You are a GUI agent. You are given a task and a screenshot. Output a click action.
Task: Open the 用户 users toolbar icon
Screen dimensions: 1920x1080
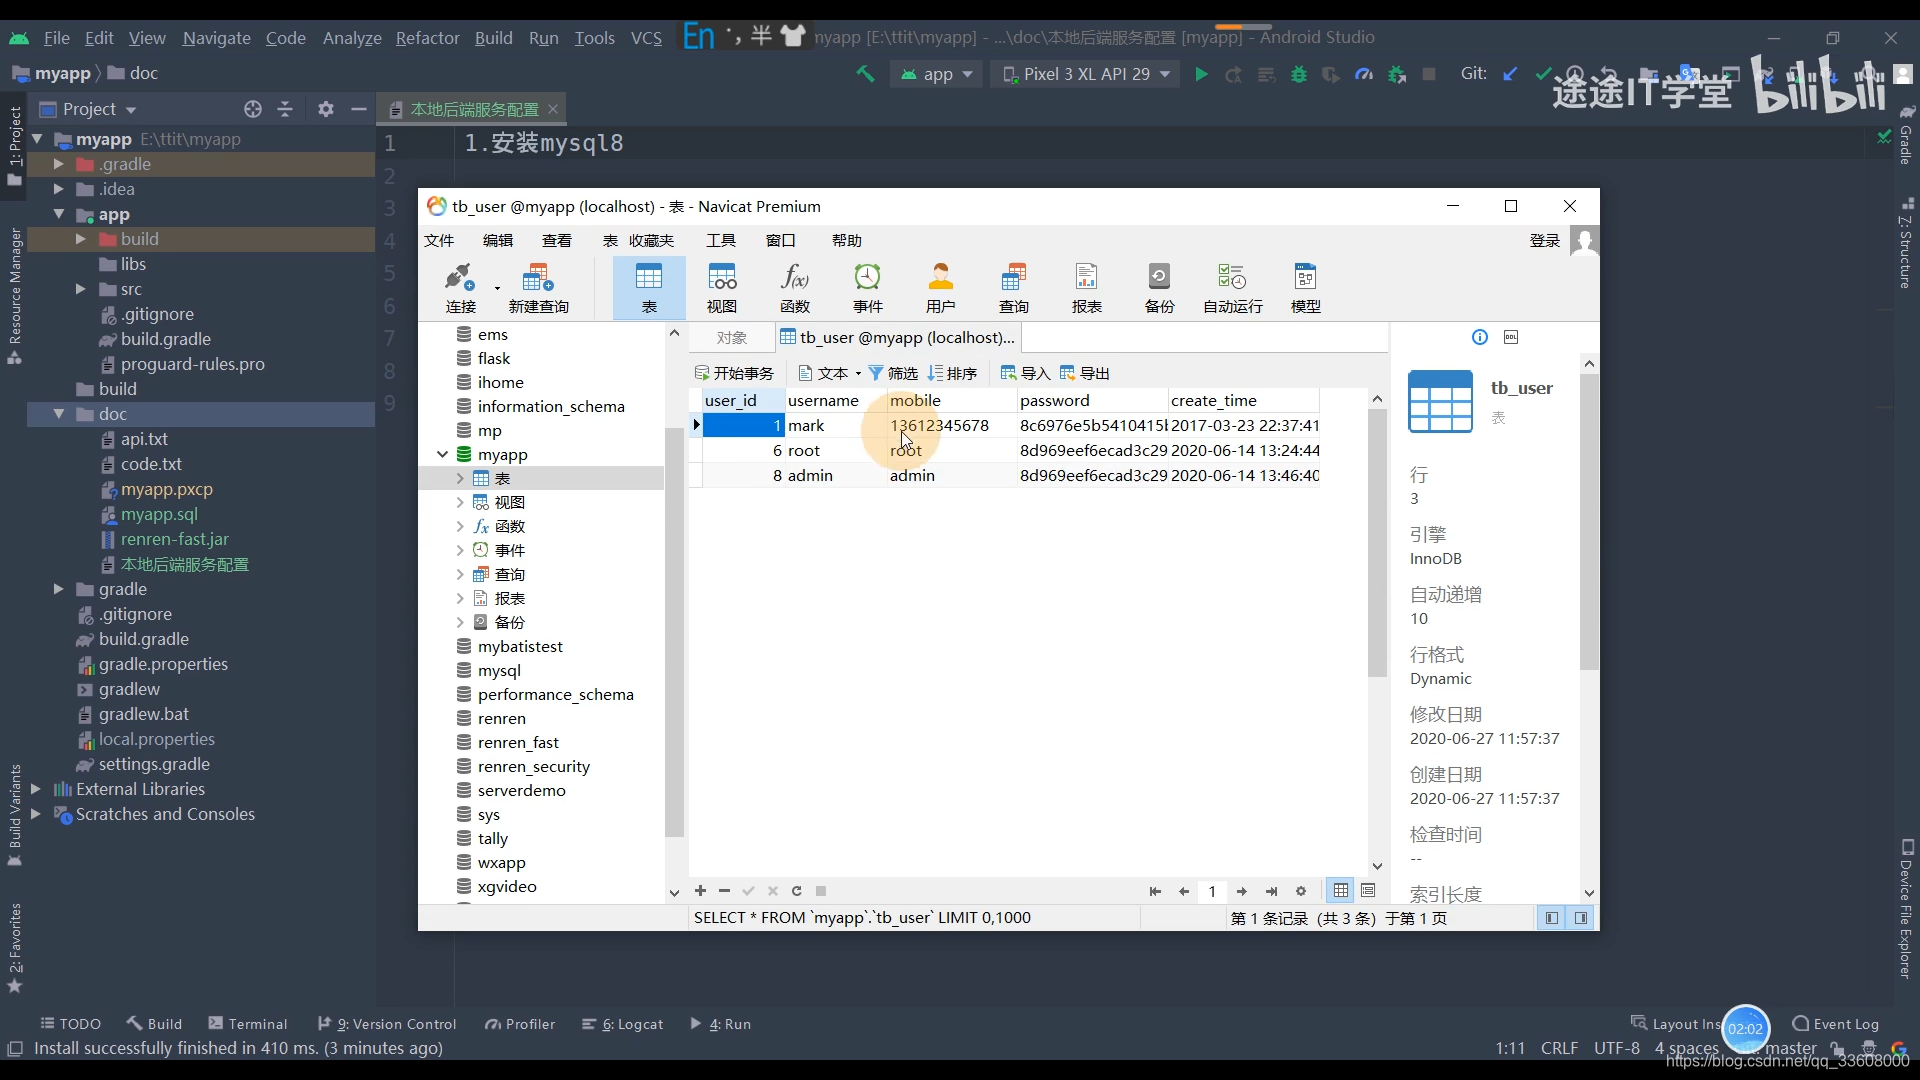(x=941, y=287)
